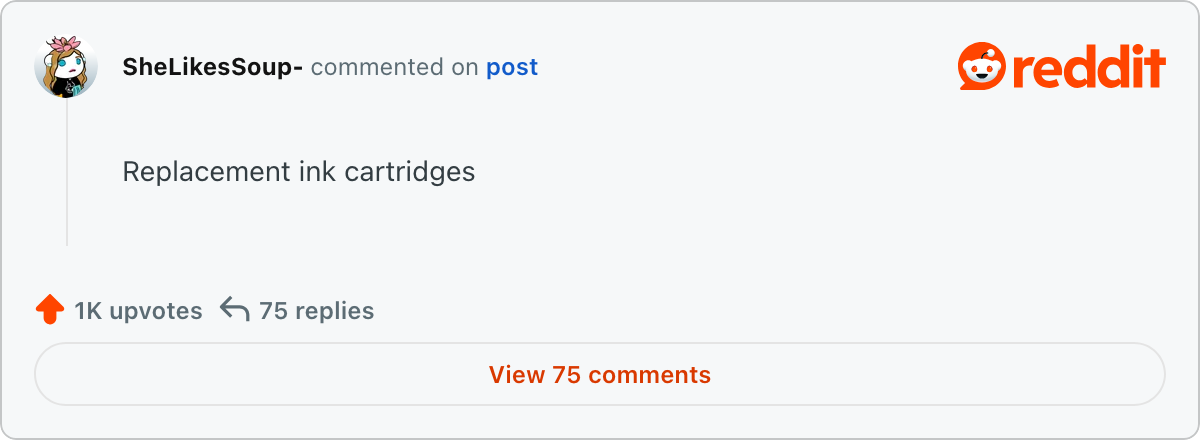Open the blue "post" link
Viewport: 1200px width, 440px height.
[x=512, y=68]
